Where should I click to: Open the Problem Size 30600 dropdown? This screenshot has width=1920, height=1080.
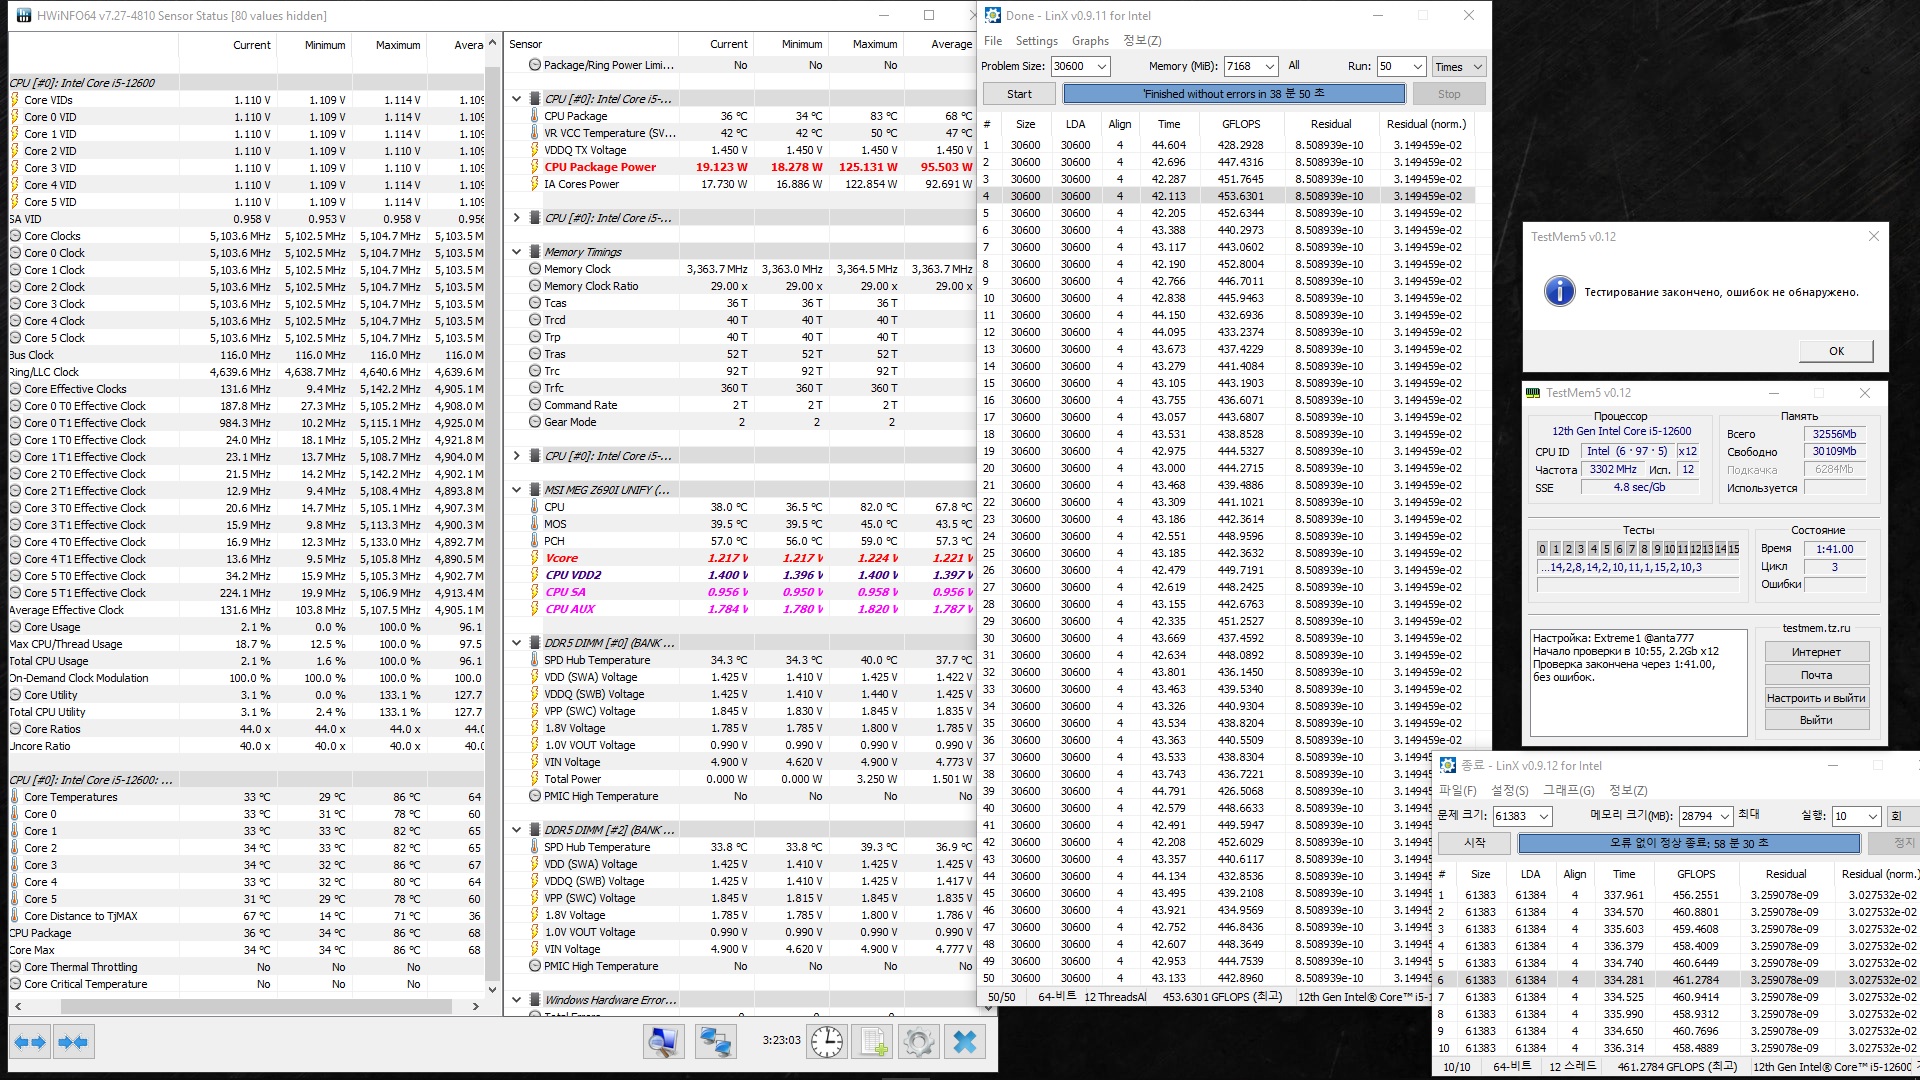1101,67
